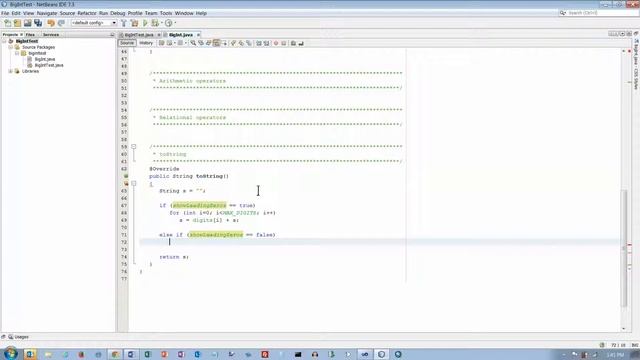Screen dimensions: 640x360
Task: Open the Tools menu
Action: coord(166,13)
